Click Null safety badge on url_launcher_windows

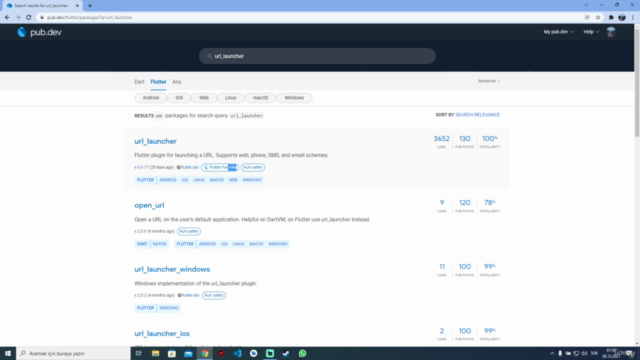(214, 296)
